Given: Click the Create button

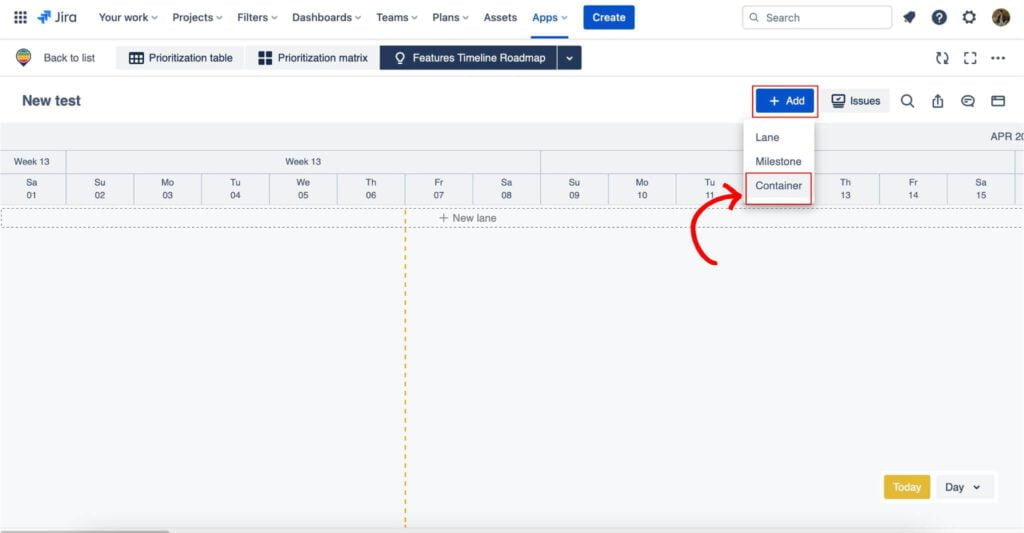Looking at the screenshot, I should [x=609, y=18].
